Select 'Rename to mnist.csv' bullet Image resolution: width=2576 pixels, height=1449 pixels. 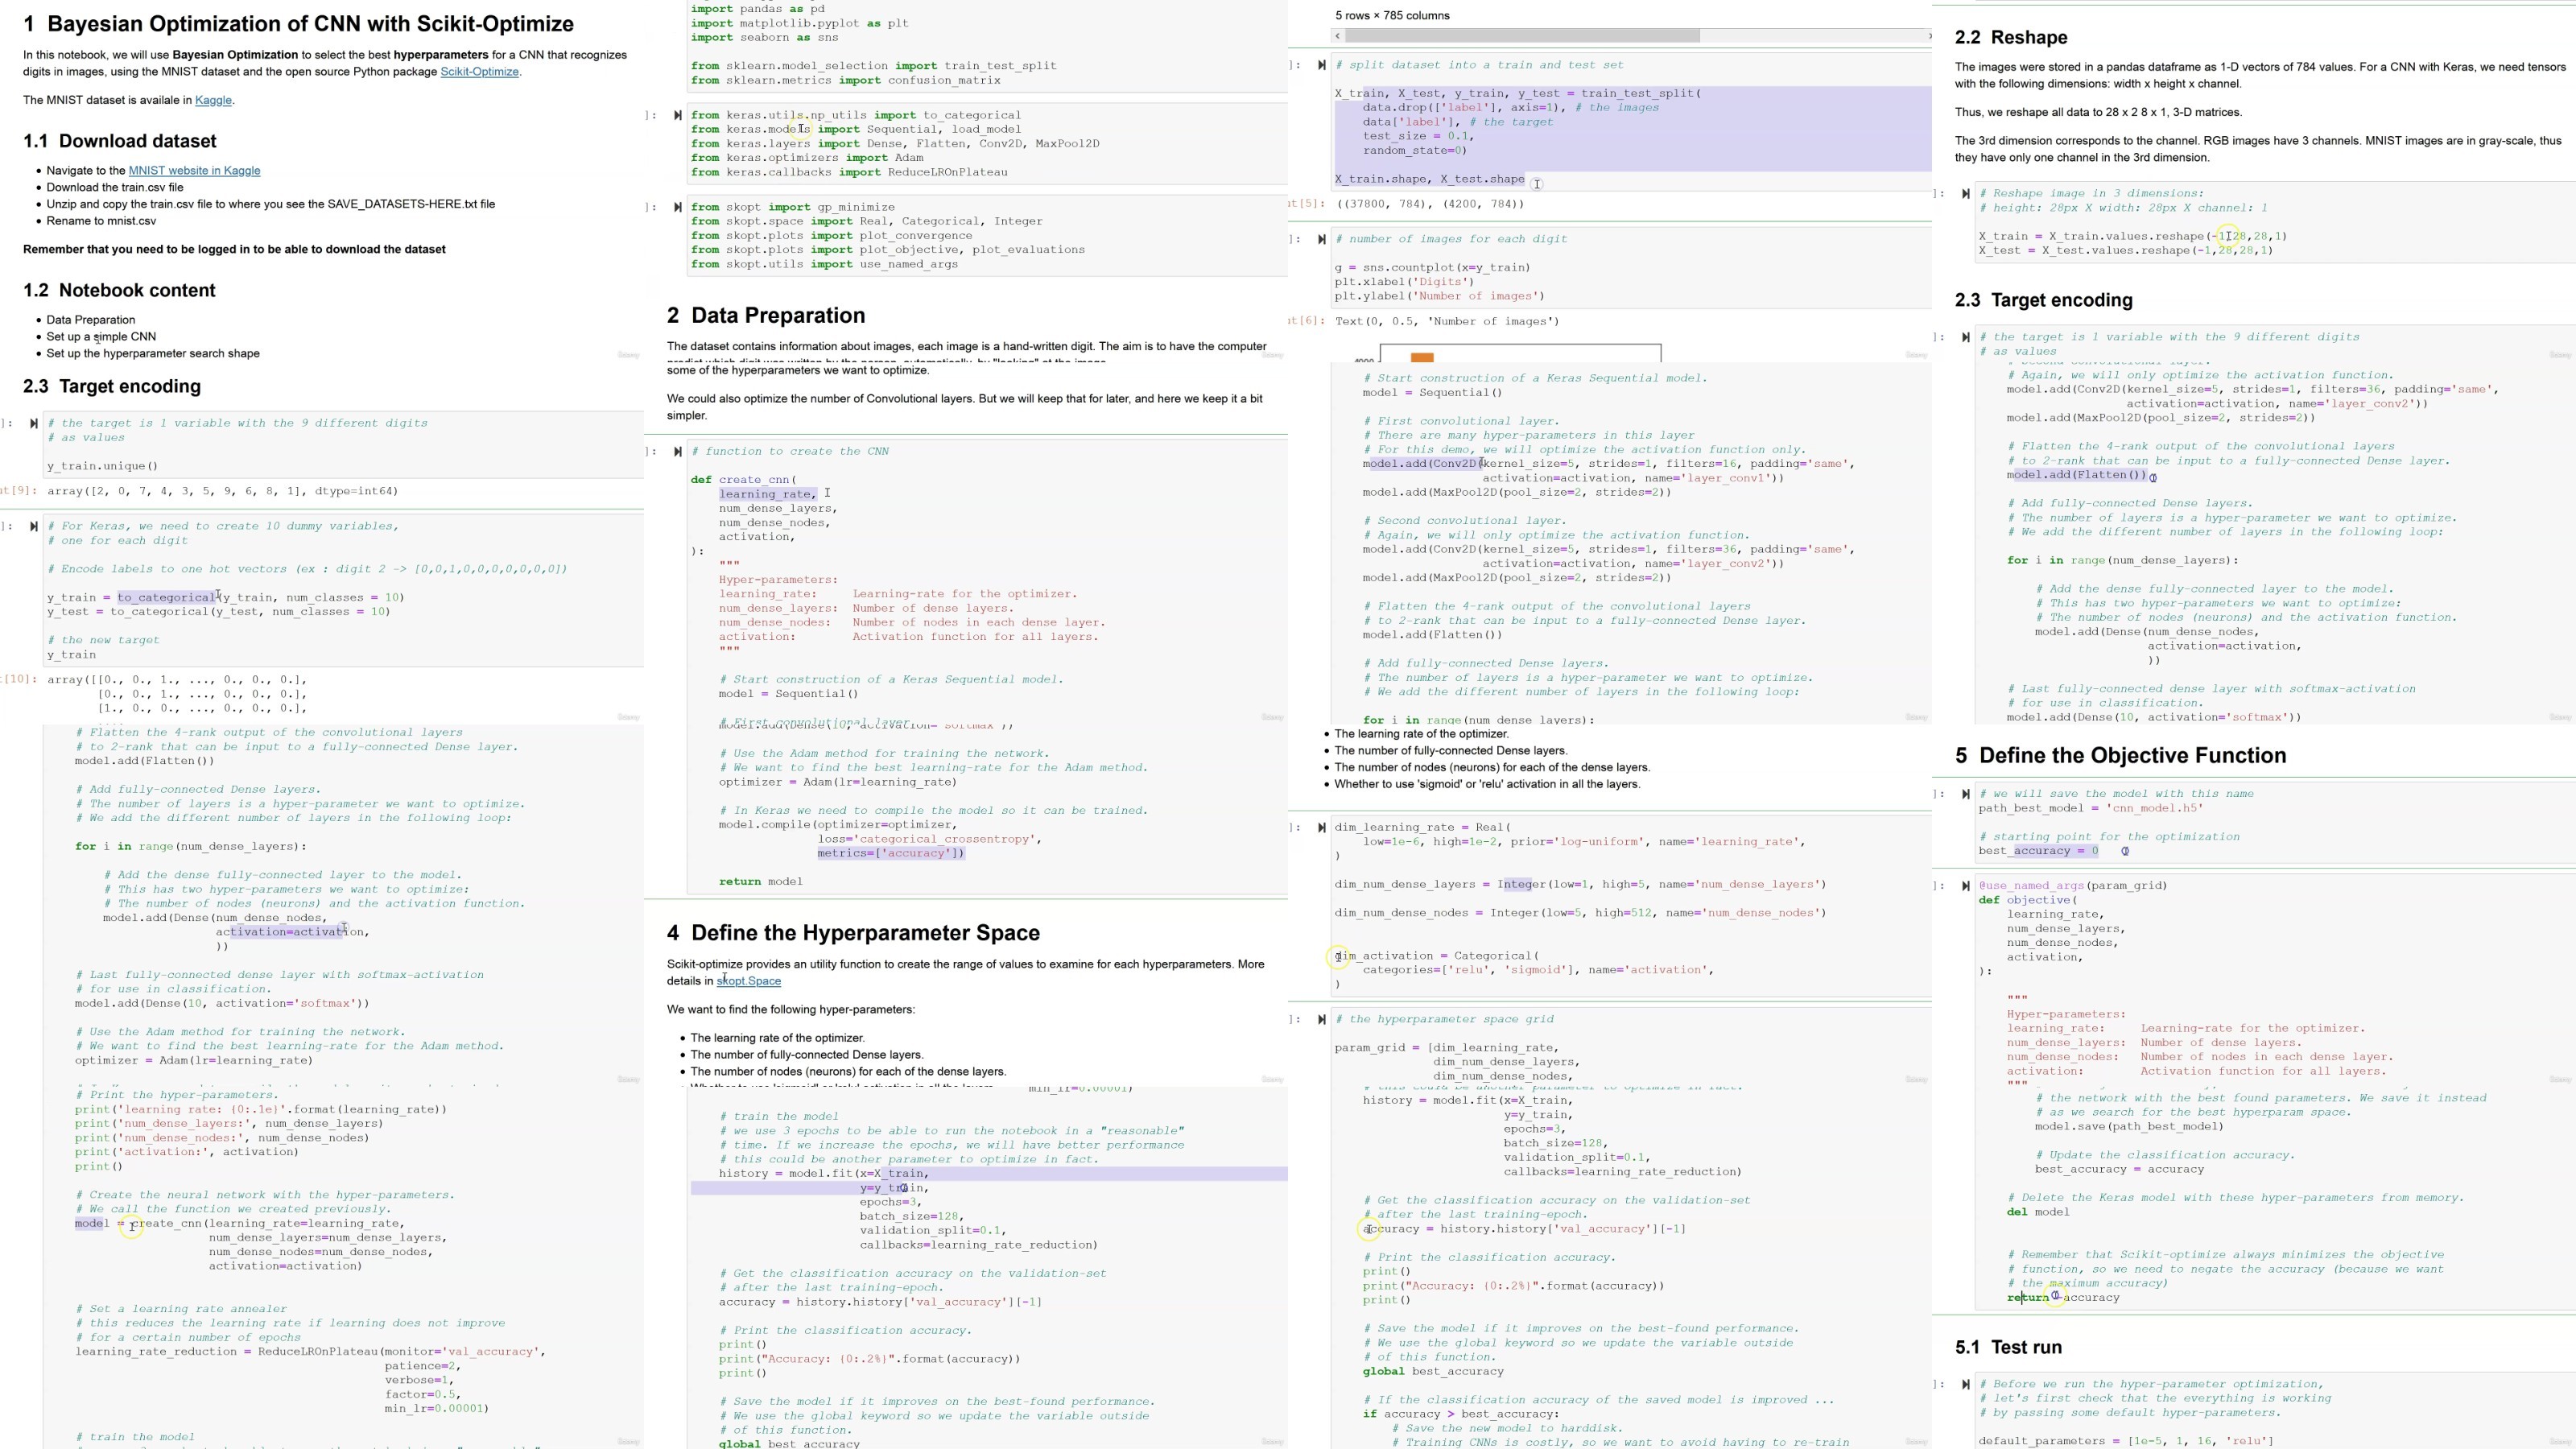(101, 221)
